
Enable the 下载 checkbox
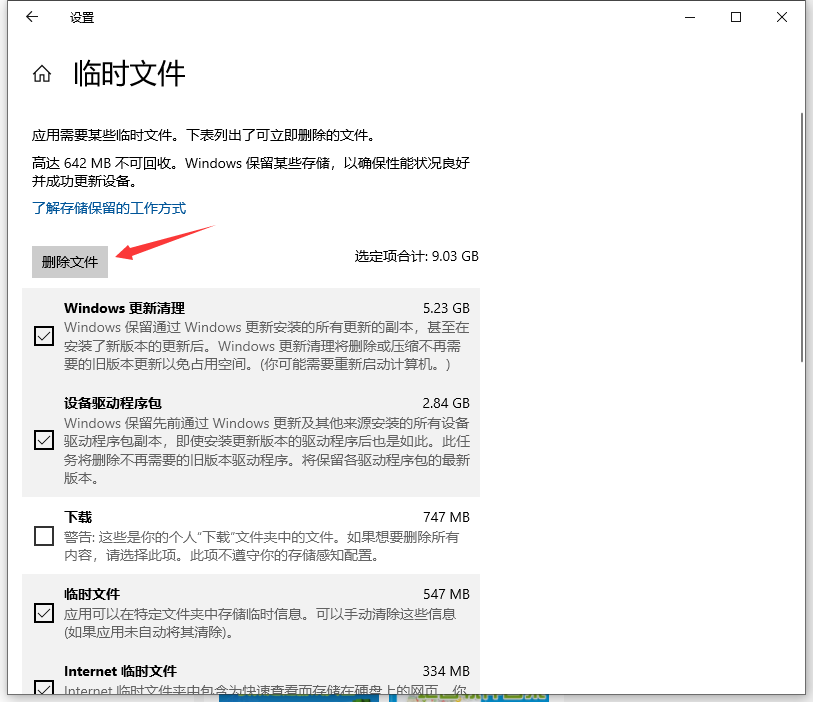coord(44,536)
